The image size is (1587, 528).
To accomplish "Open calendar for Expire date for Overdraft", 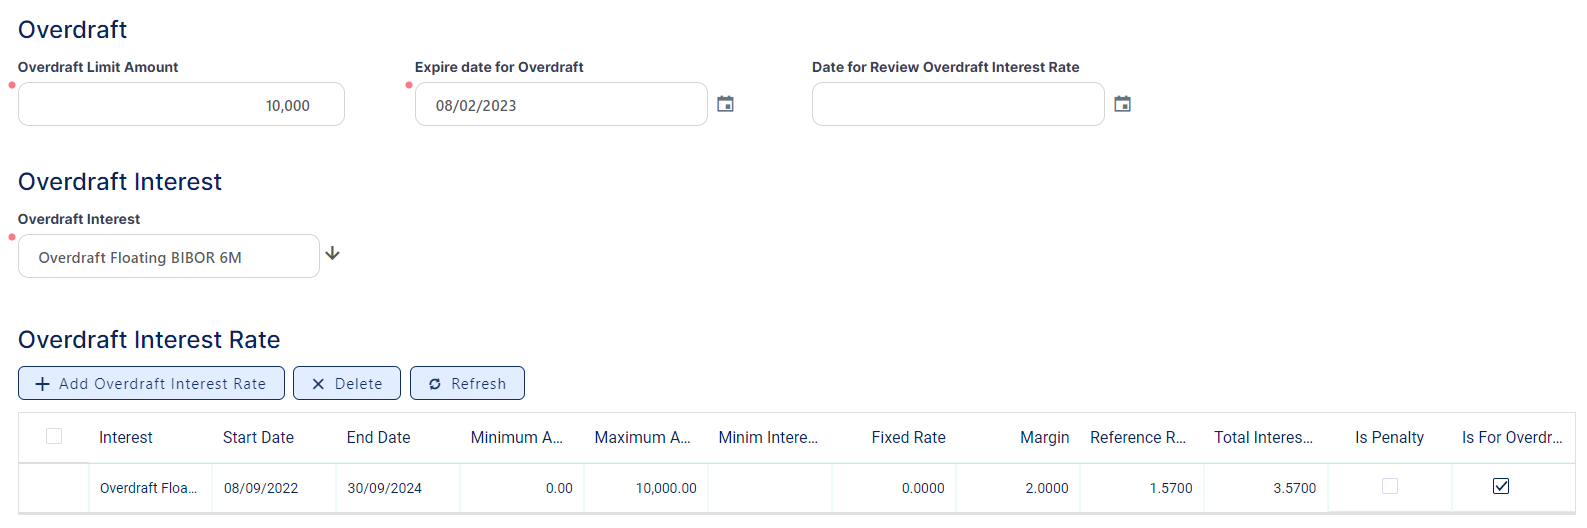I will point(726,104).
